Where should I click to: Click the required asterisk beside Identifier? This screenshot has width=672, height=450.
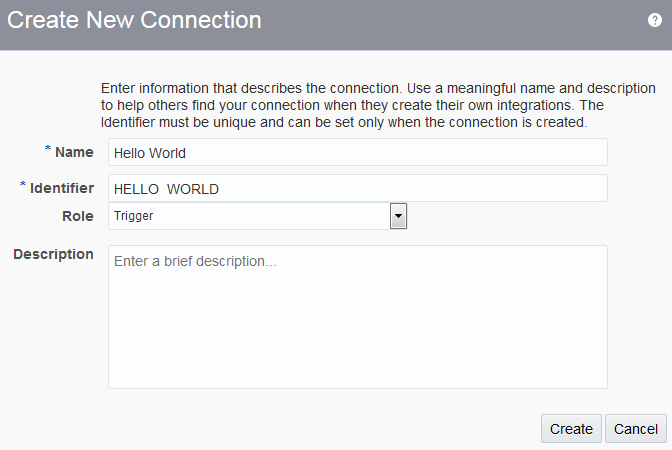[23, 186]
